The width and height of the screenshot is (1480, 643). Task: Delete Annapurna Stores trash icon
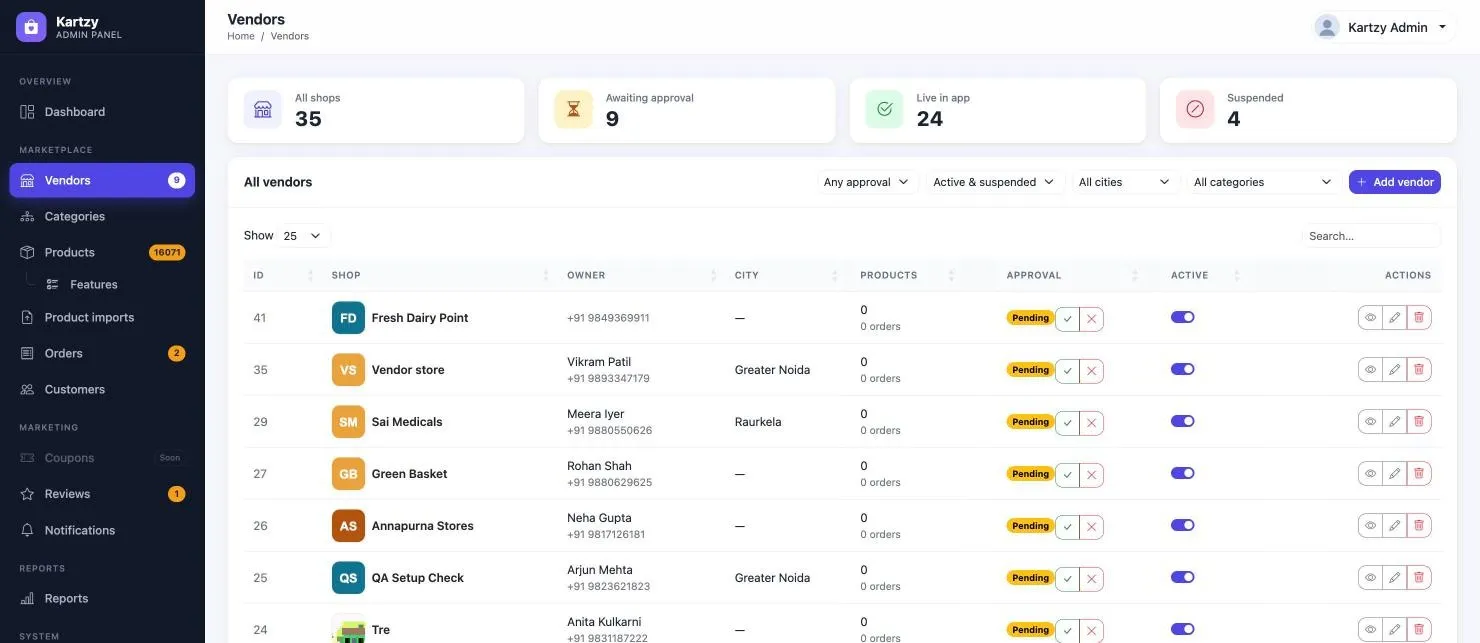(x=1418, y=526)
